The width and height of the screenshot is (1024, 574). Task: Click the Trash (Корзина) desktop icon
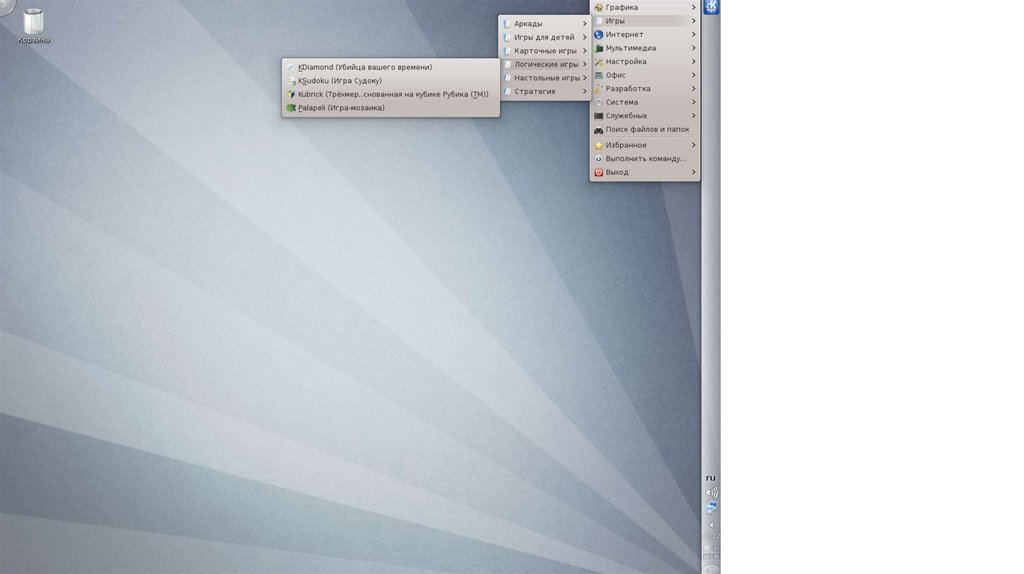[x=33, y=22]
